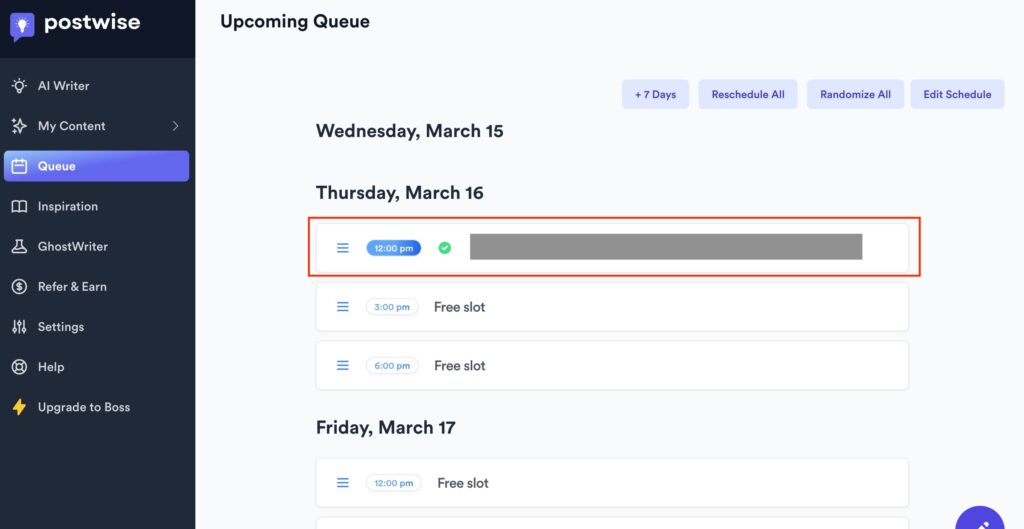The image size is (1024, 529).
Task: Click the GhostWriter flask icon
Action: [x=19, y=247]
